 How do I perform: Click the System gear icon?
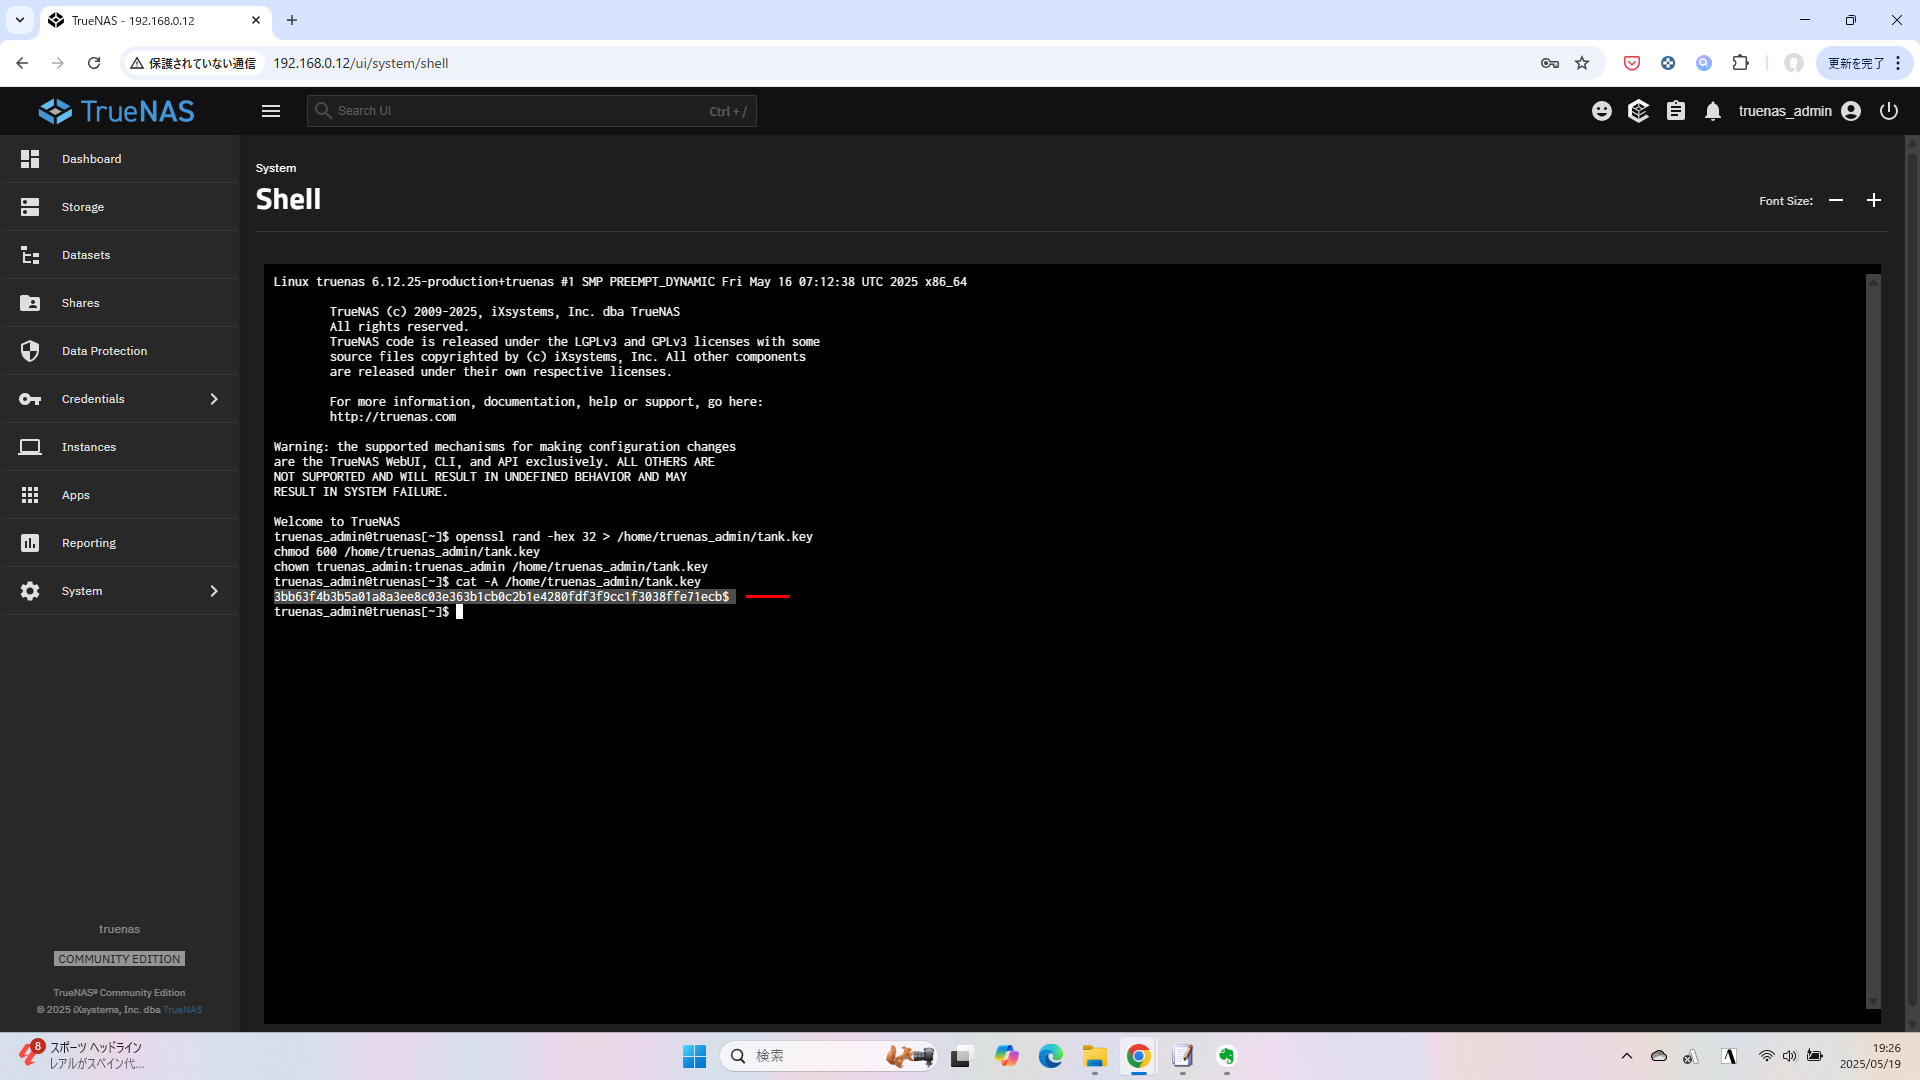pos(30,591)
